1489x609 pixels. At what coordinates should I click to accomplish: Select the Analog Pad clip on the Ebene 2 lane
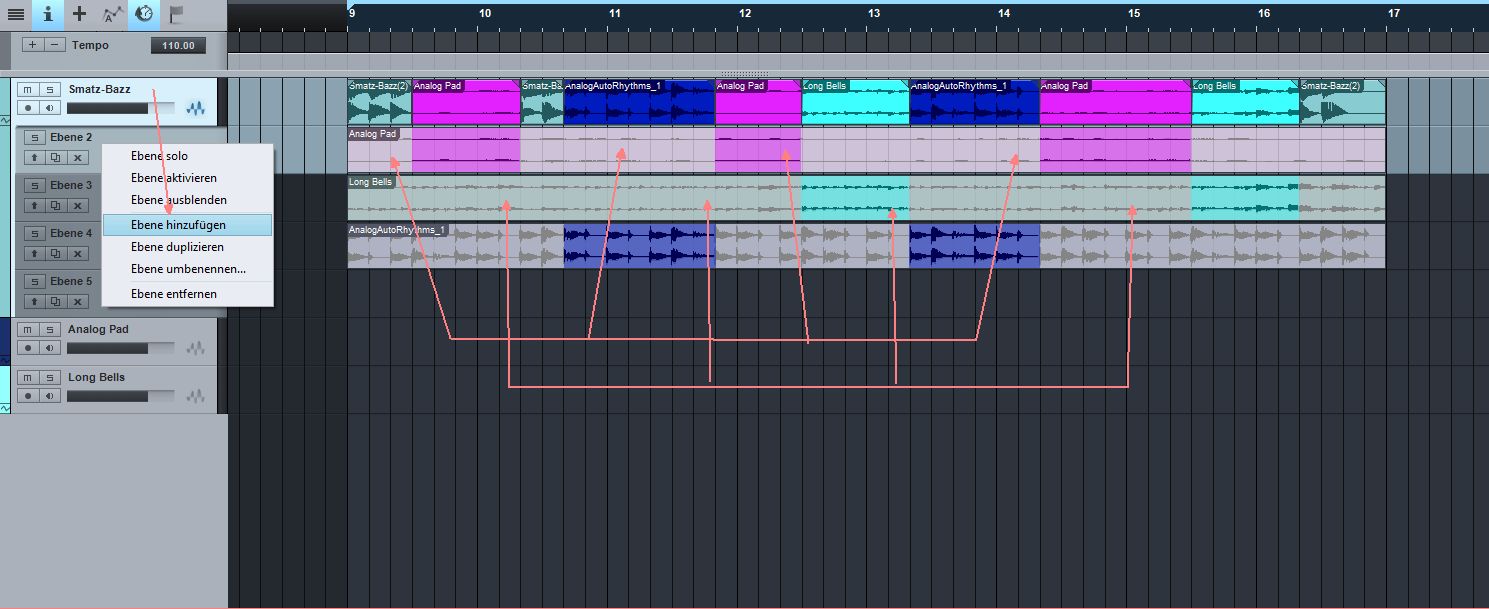(866, 150)
